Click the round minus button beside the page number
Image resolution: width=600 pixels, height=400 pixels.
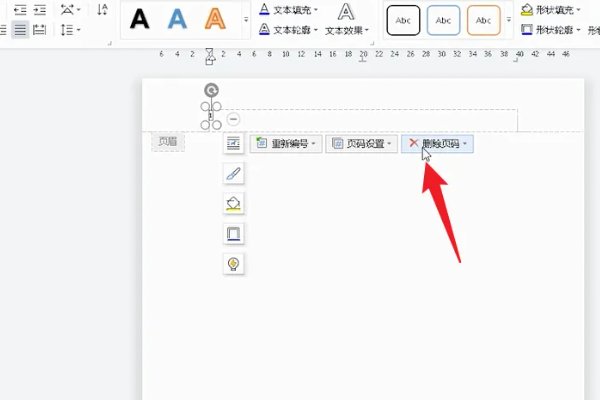coord(233,119)
